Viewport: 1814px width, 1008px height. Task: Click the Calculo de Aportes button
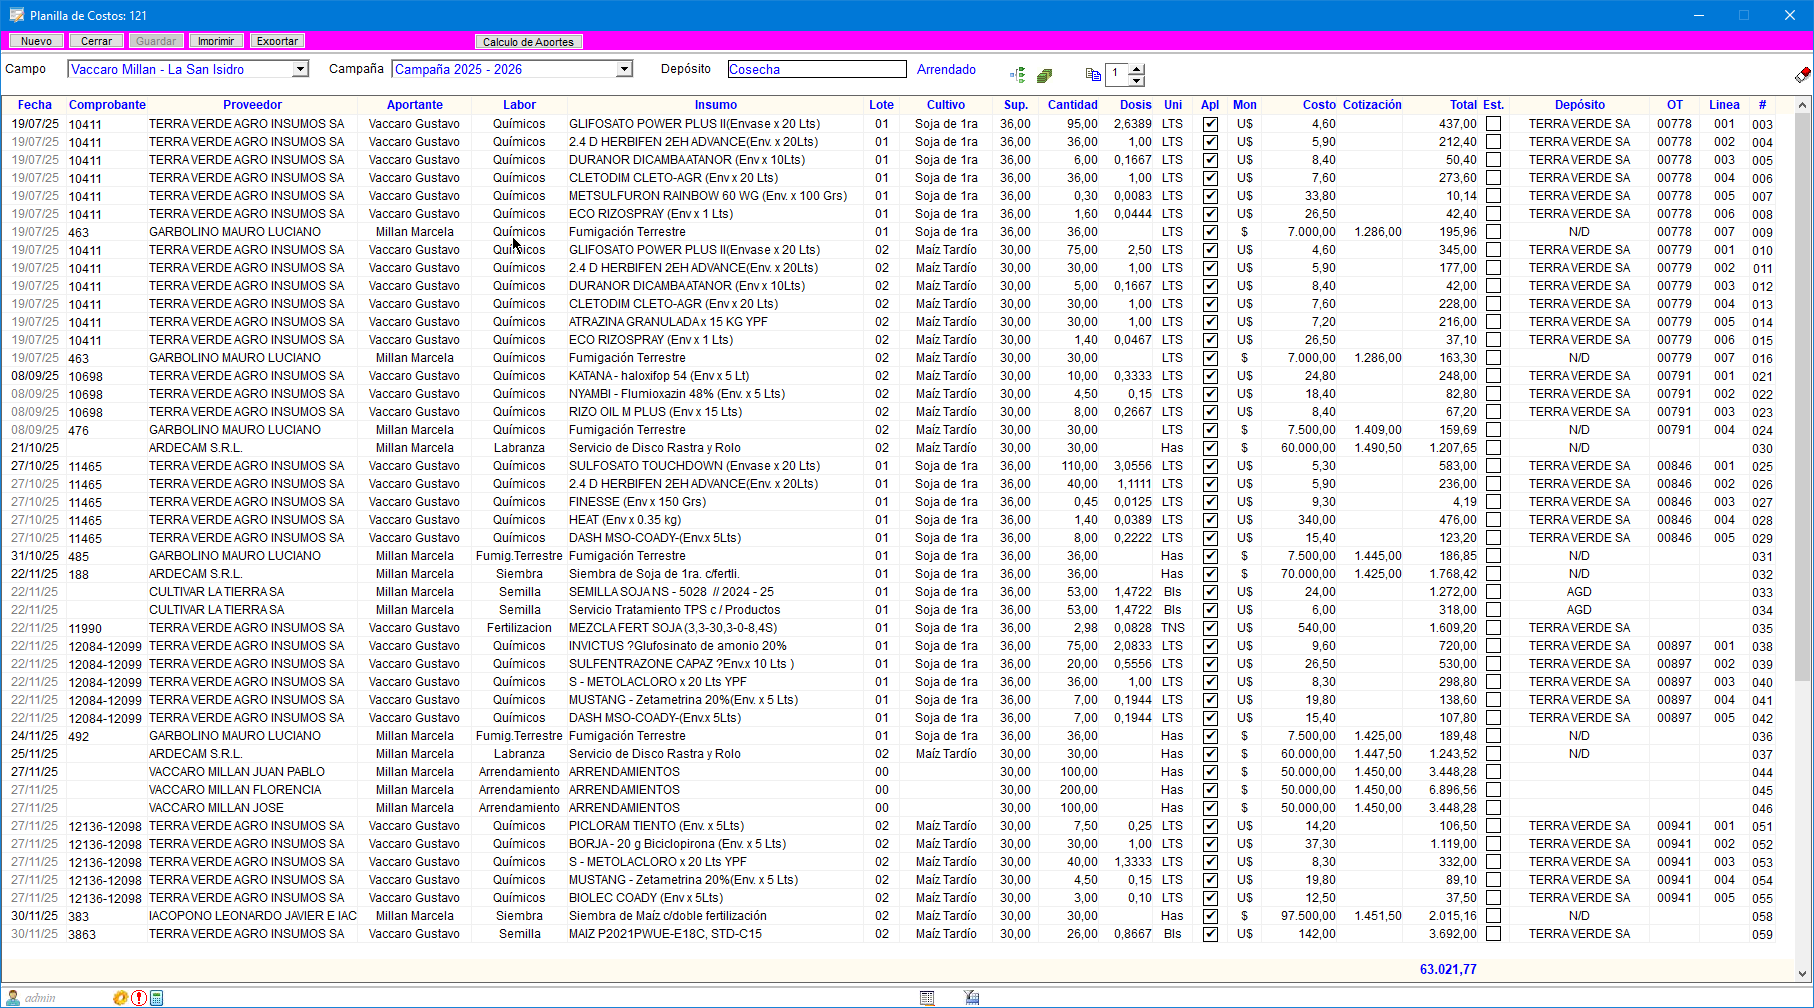(528, 42)
